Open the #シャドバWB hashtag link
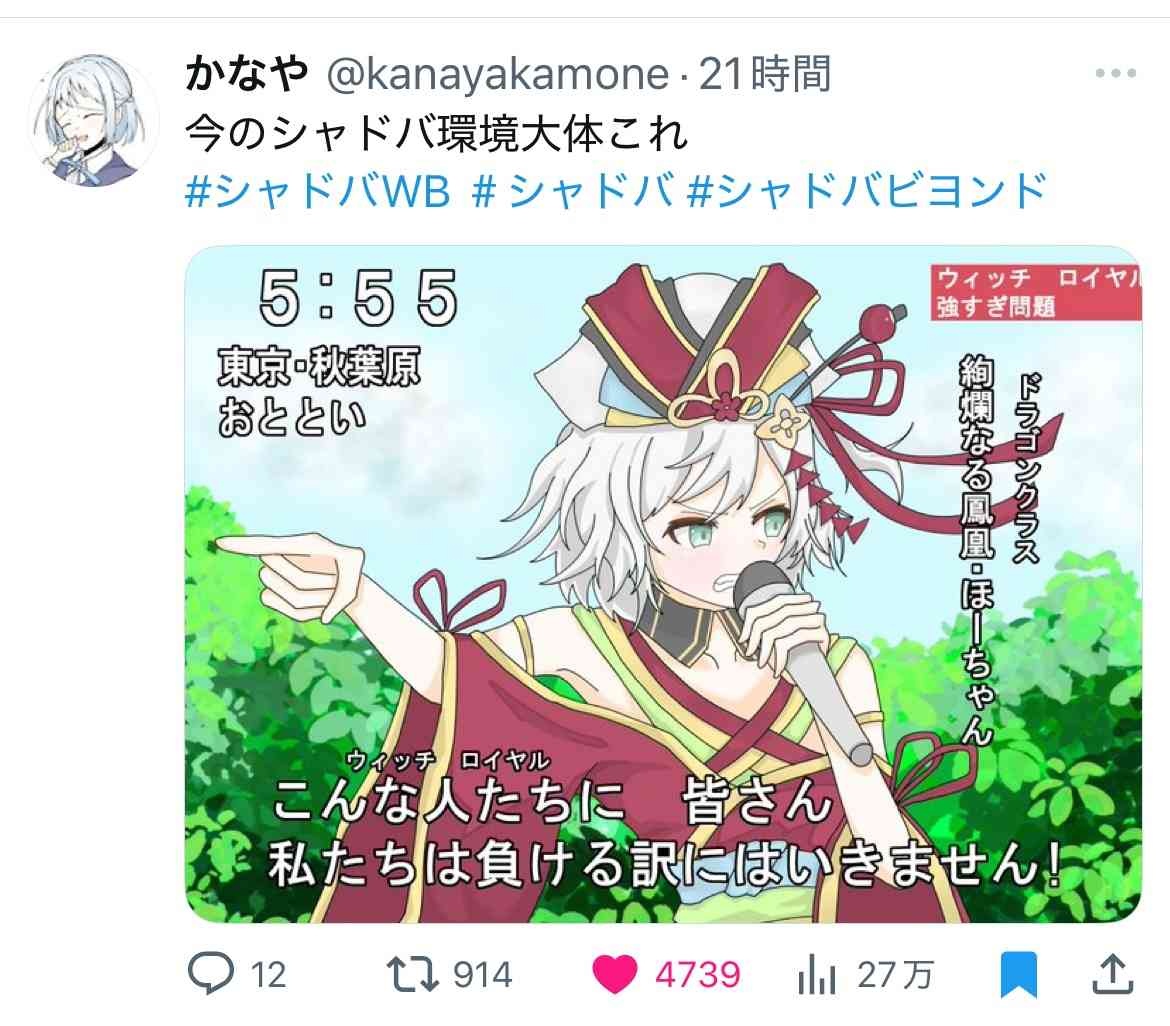This screenshot has height=1026, width=1170. click(318, 190)
